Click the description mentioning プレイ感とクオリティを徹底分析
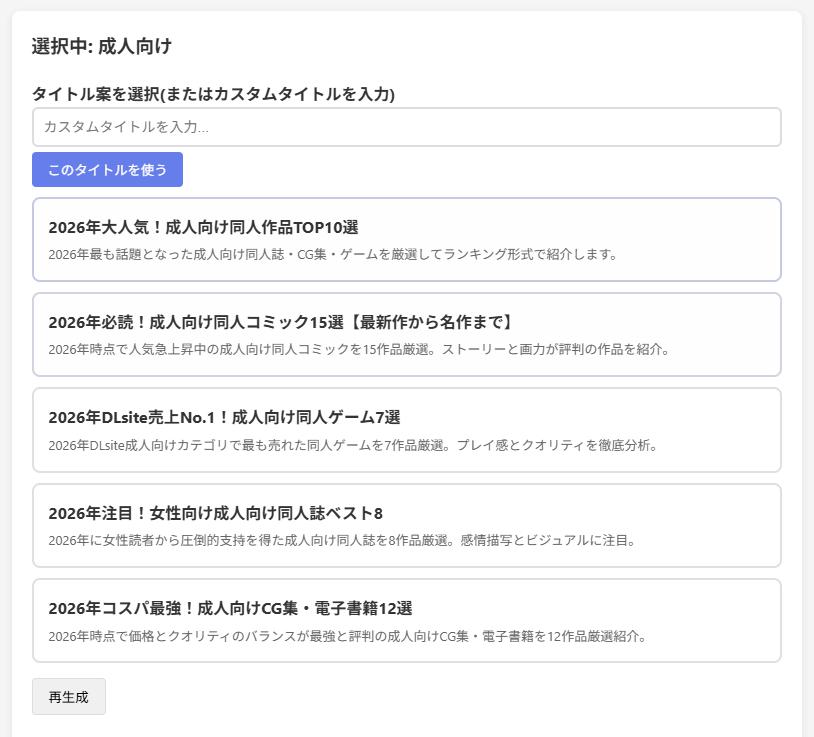The height and width of the screenshot is (737, 814). [352, 445]
